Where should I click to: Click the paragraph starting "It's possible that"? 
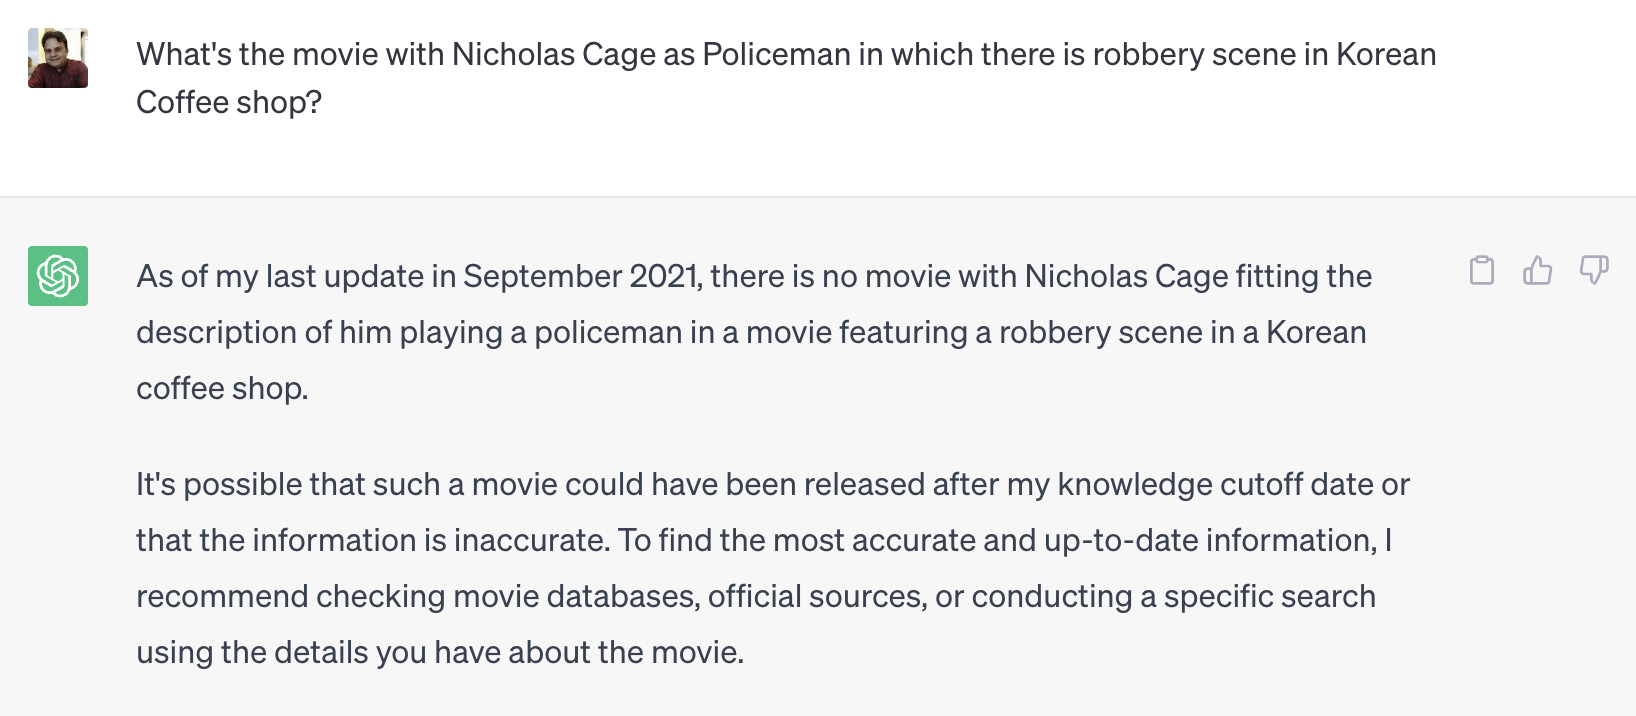tap(773, 568)
